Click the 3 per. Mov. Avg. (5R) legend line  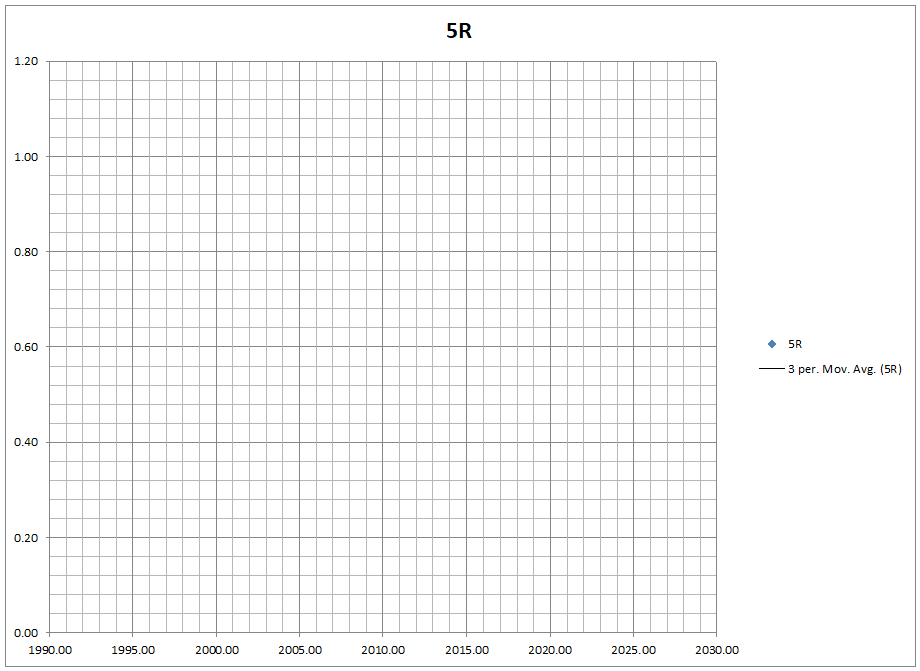click(x=772, y=367)
